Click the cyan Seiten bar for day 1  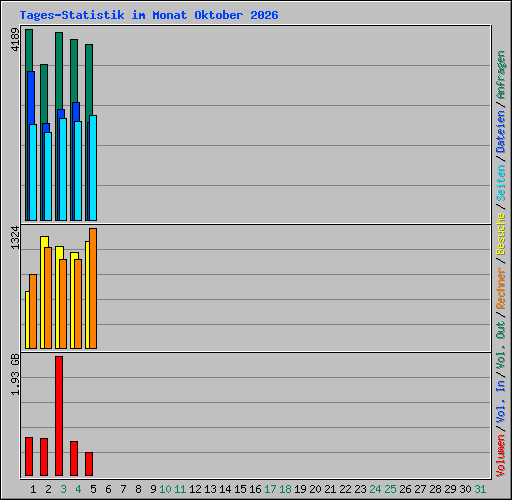pos(33,172)
